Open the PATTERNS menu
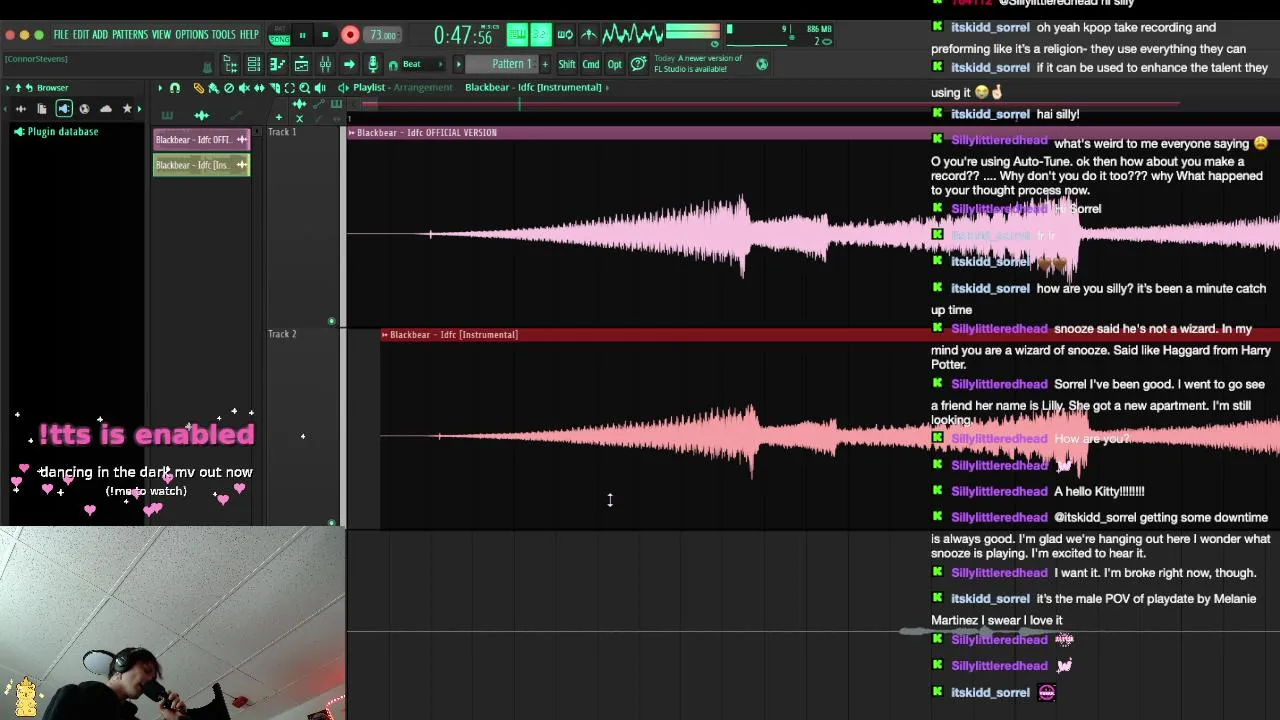Screen dimensions: 1280x720 coord(130,35)
